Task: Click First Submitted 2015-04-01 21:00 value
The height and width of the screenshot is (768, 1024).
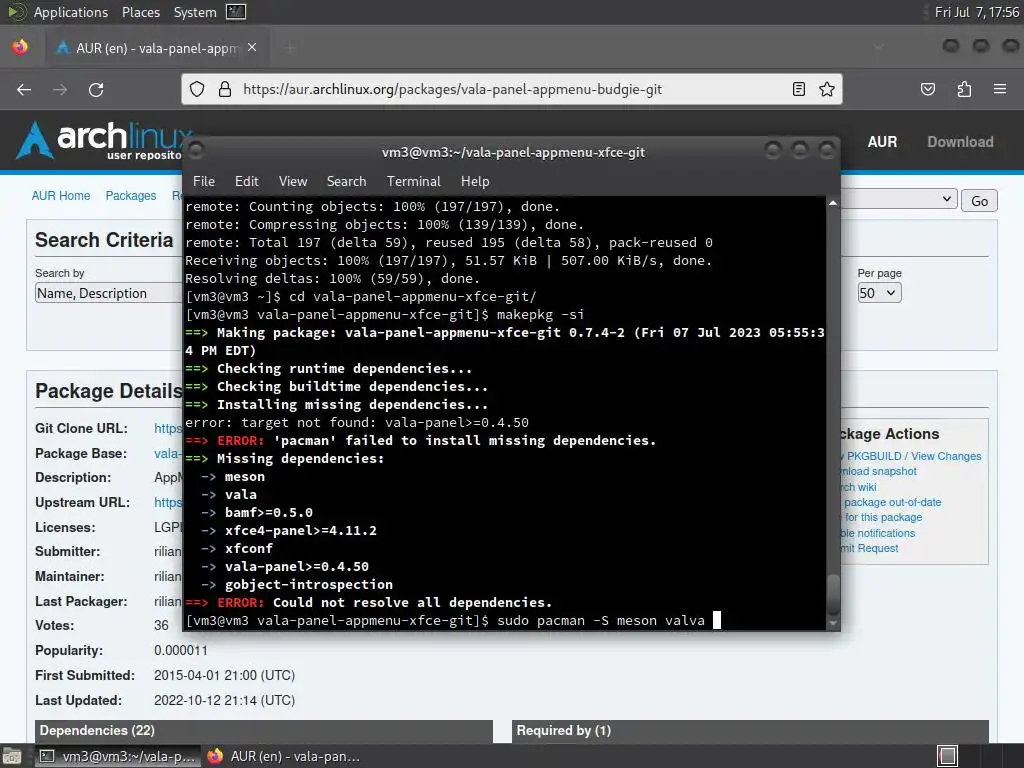Action: (225, 675)
